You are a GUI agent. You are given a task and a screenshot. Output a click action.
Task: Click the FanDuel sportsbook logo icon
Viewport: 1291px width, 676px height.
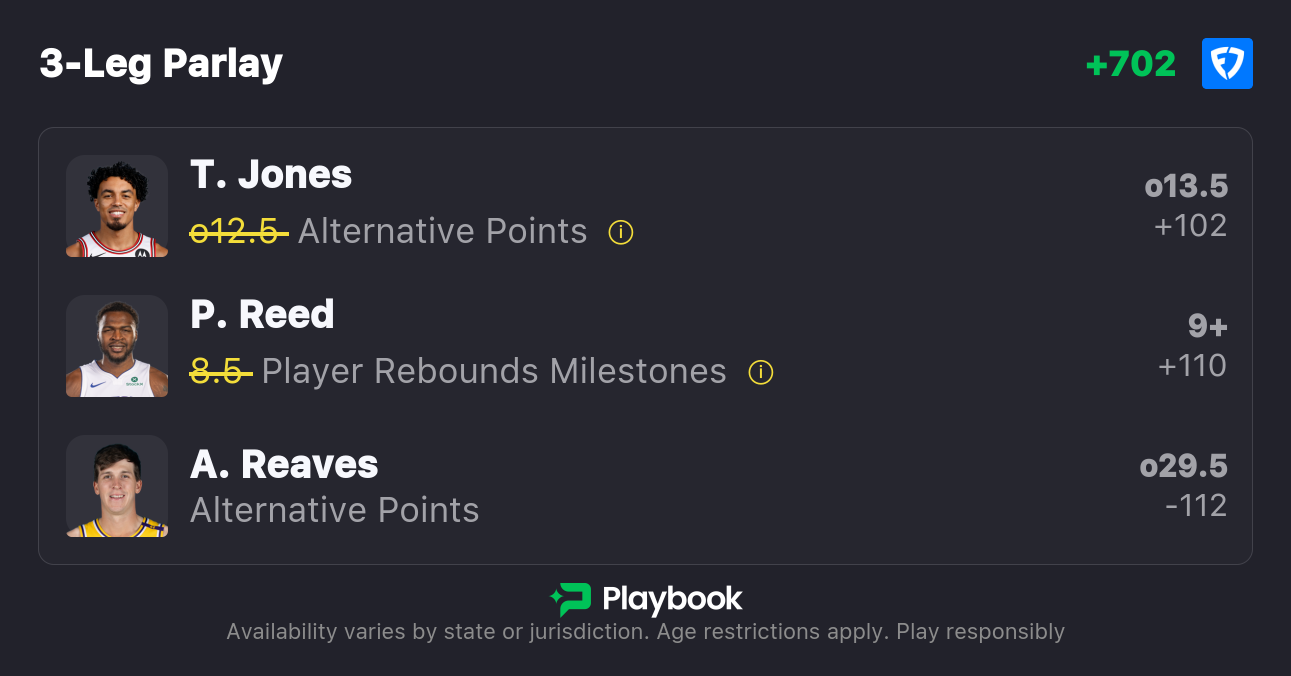pyautogui.click(x=1227, y=64)
